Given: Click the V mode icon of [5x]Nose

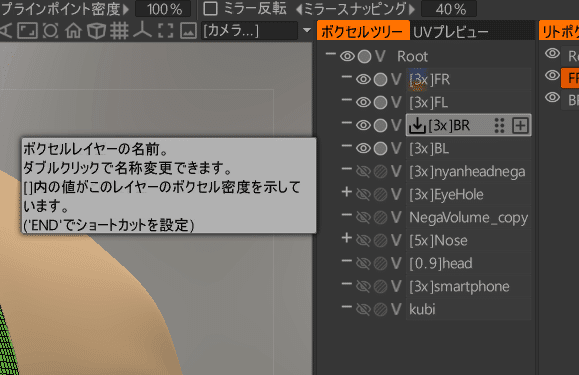Looking at the screenshot, I should coord(396,240).
